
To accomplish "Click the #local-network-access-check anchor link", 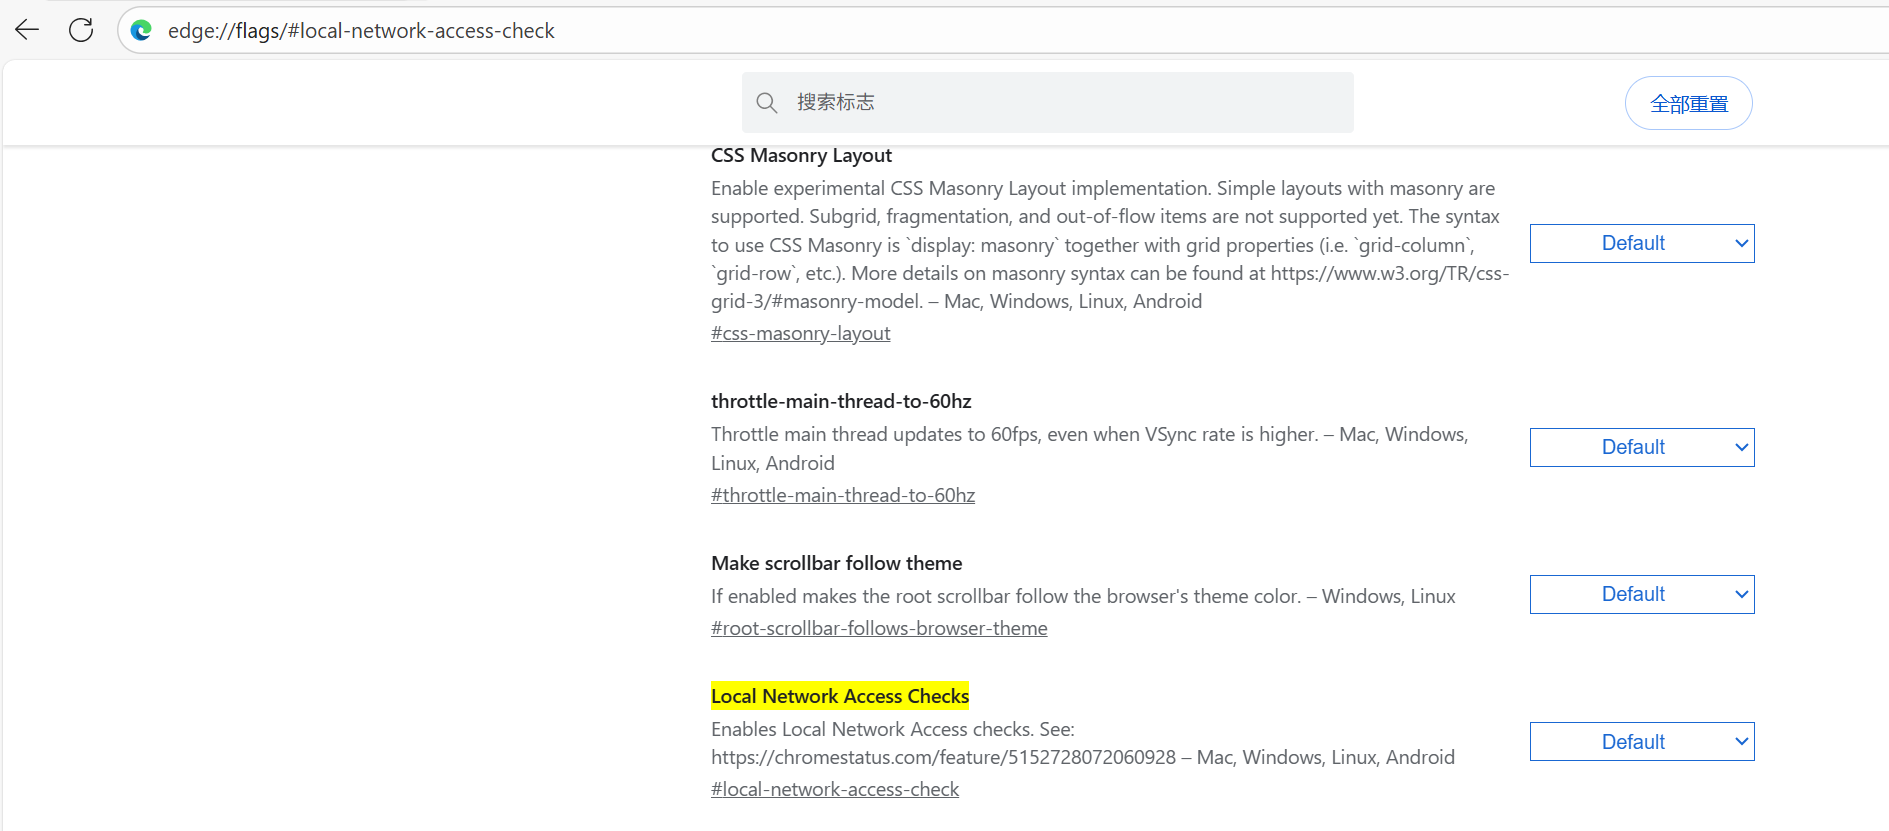I will pos(834,789).
